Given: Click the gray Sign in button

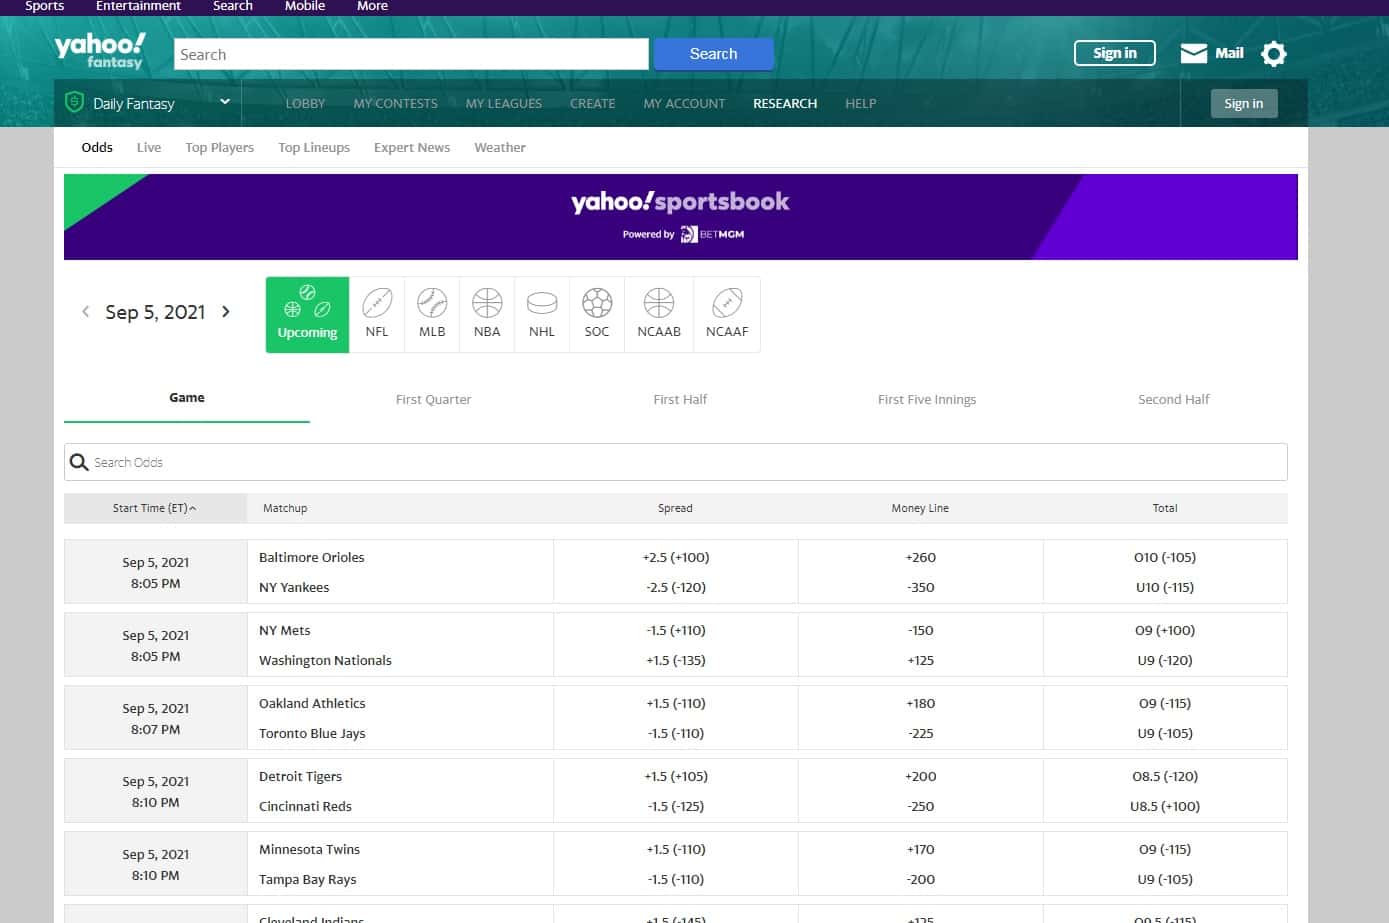Looking at the screenshot, I should (x=1244, y=103).
